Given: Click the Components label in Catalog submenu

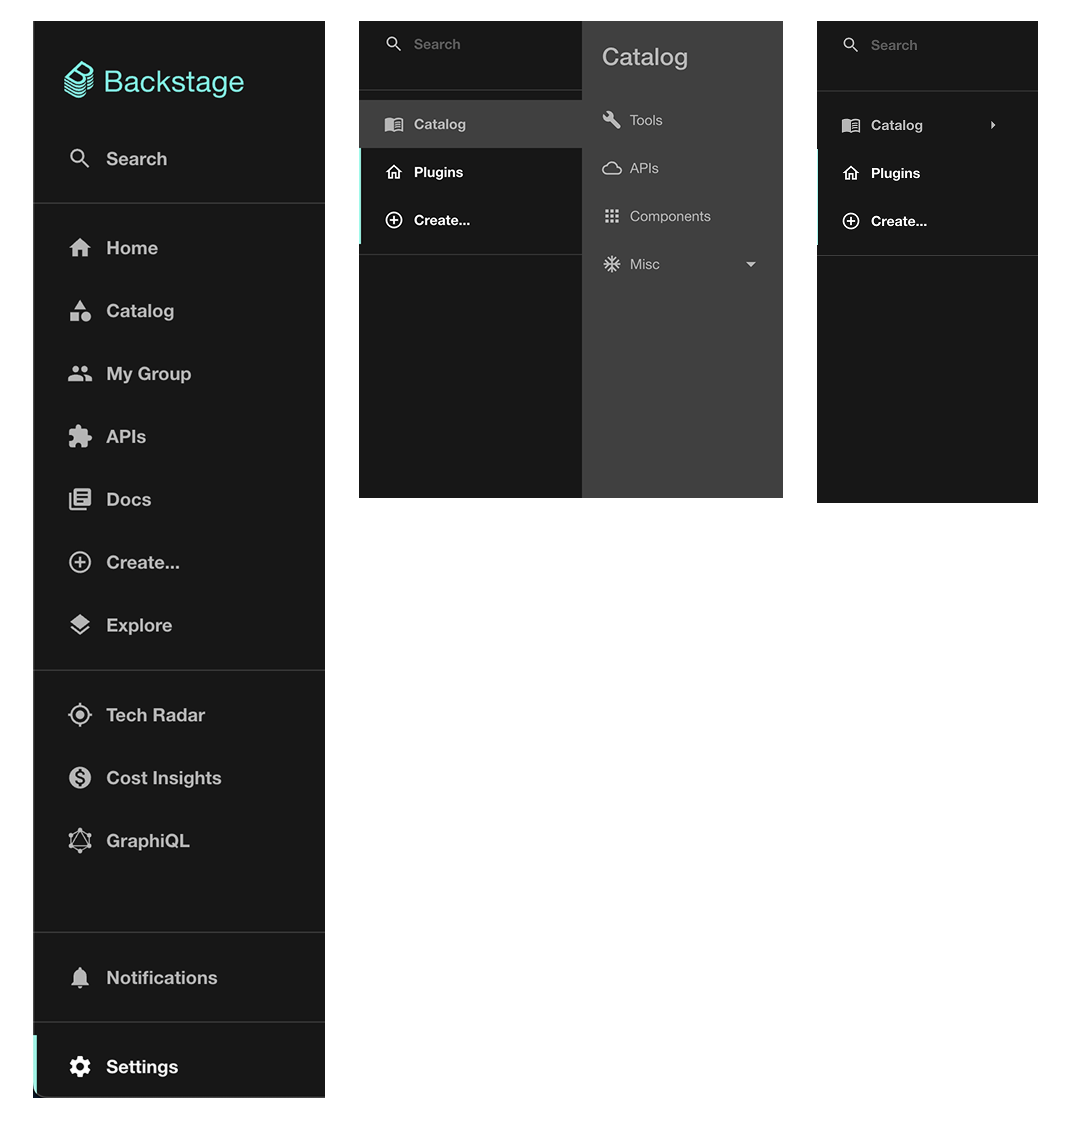Looking at the screenshot, I should tap(670, 216).
